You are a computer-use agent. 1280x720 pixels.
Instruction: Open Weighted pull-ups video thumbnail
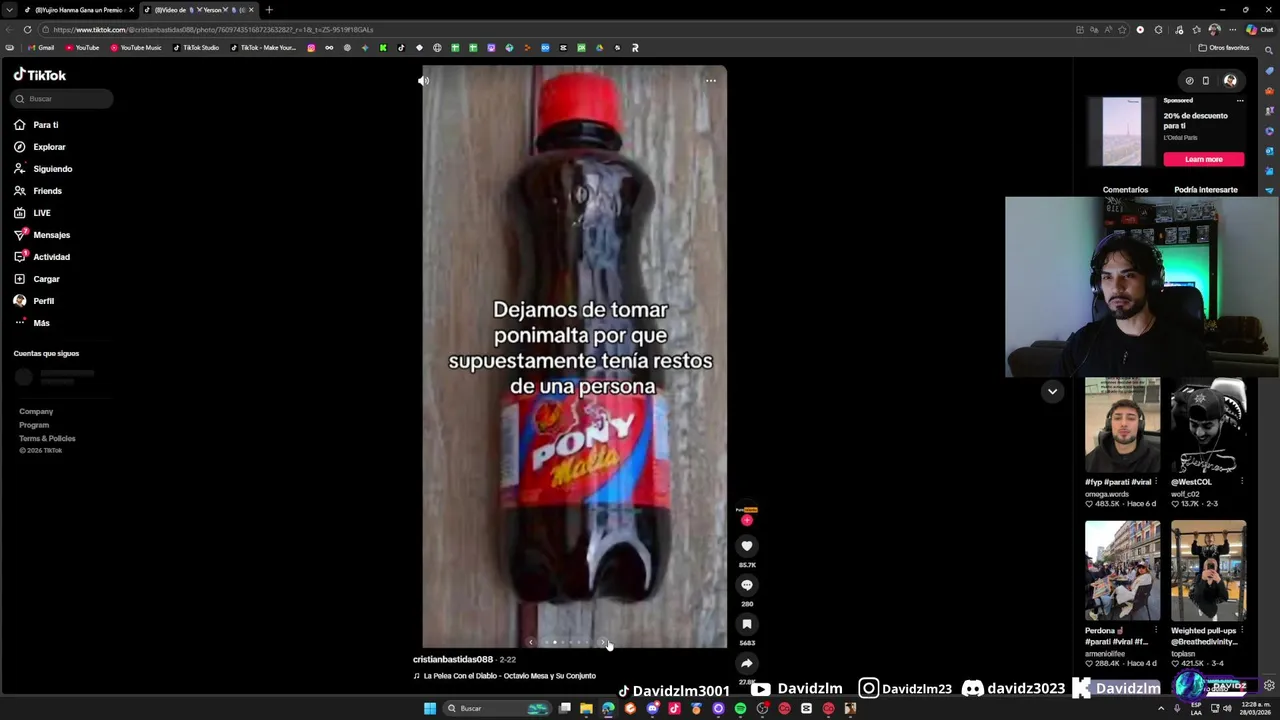tap(1209, 571)
